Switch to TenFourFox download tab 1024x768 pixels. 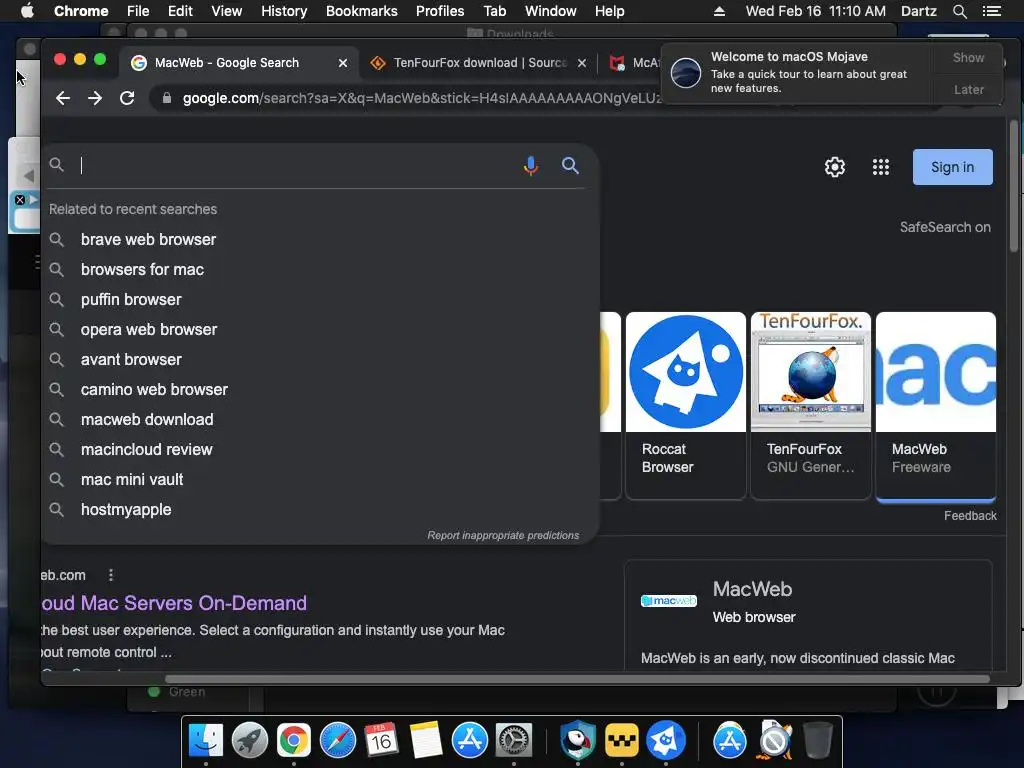[x=479, y=63]
